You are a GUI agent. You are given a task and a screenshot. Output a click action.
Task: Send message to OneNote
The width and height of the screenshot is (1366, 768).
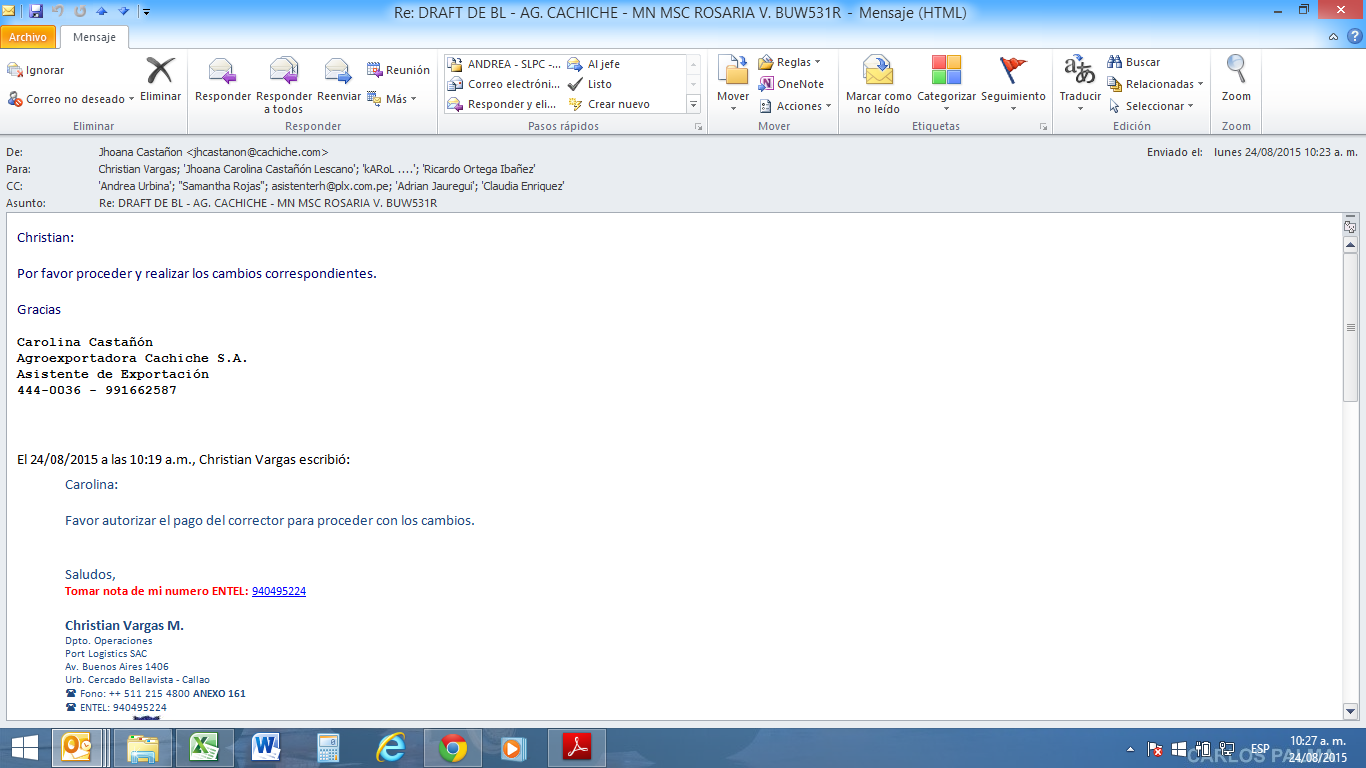coord(791,84)
